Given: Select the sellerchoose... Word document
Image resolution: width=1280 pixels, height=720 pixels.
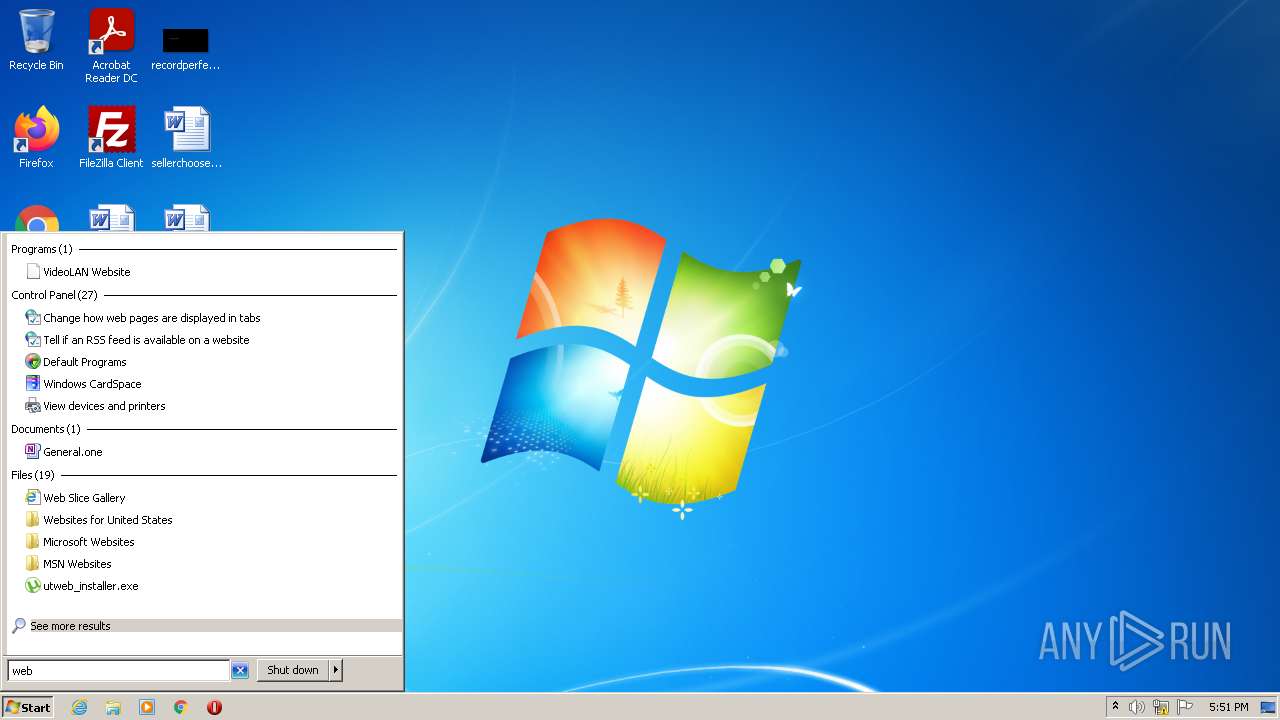Looking at the screenshot, I should coord(186,137).
